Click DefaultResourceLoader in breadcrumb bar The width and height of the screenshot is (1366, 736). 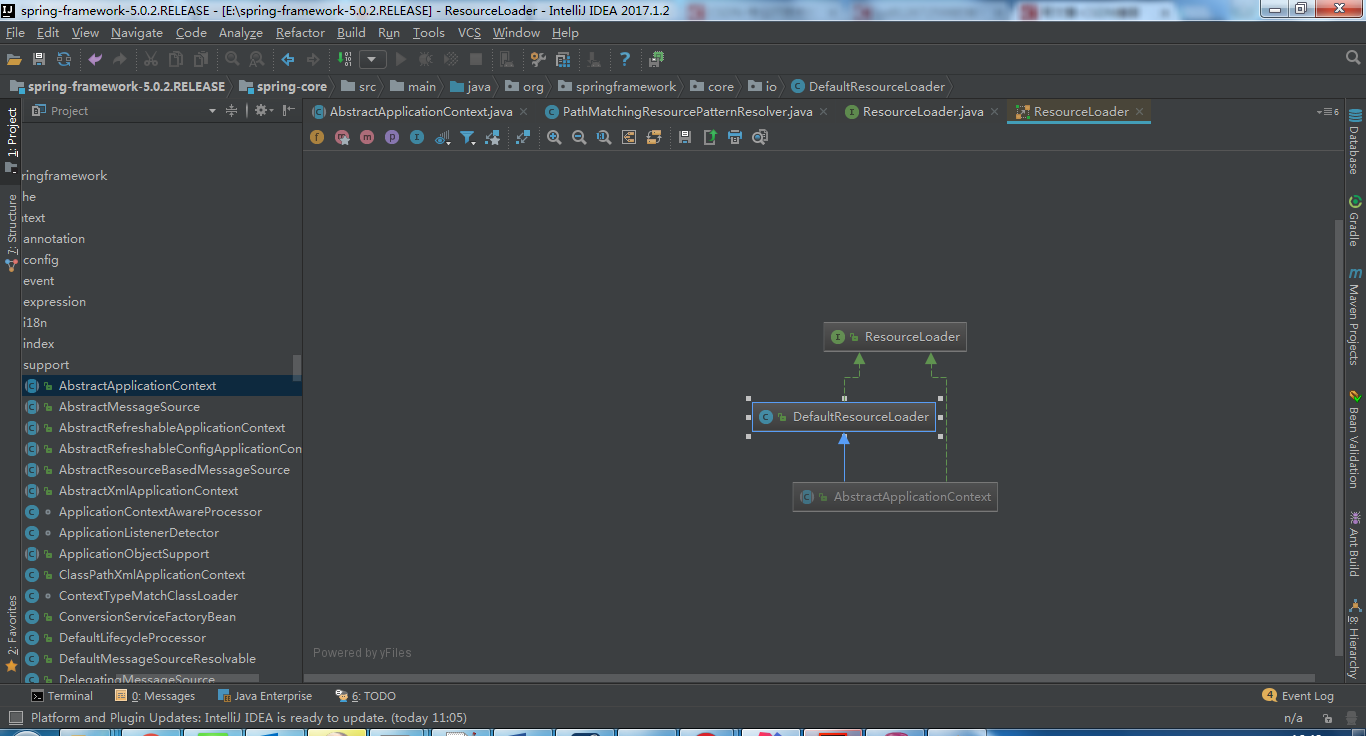[867, 87]
